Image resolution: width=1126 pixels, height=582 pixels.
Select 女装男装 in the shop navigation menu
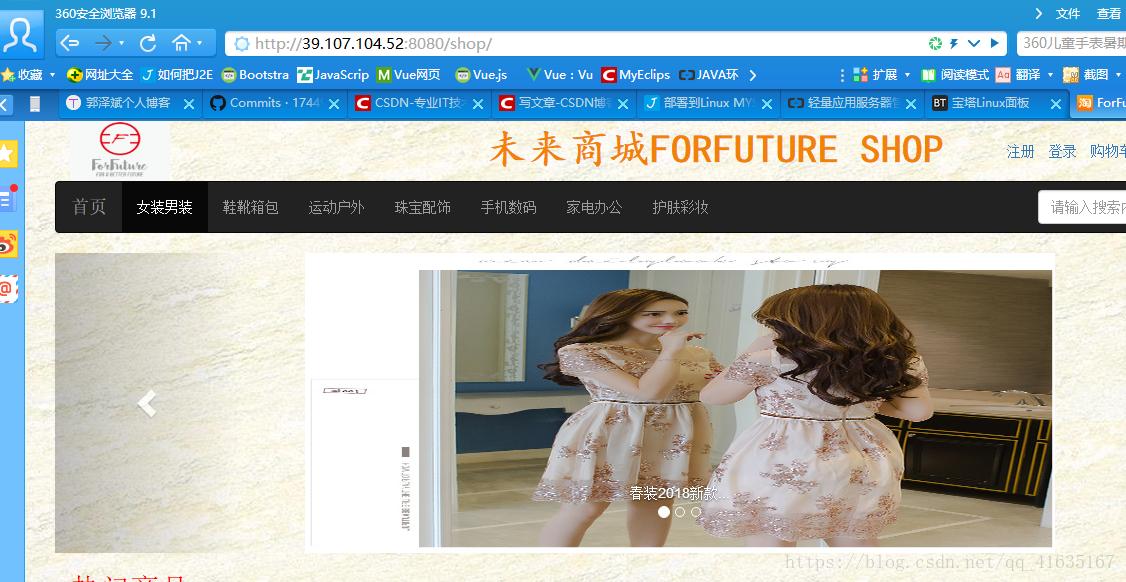click(x=164, y=207)
